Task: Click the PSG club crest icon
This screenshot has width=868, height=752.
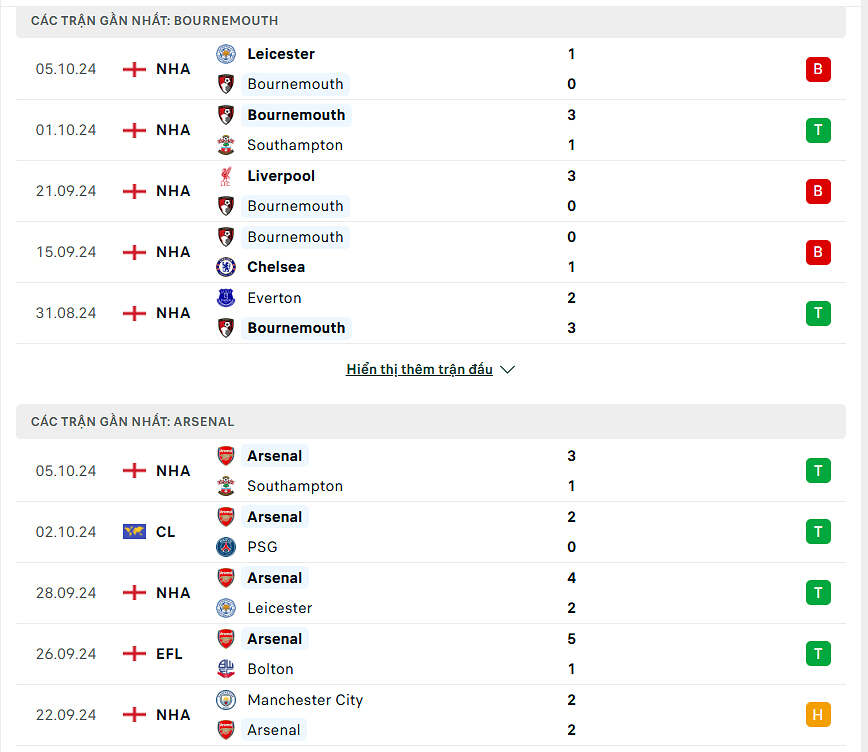Action: (226, 547)
